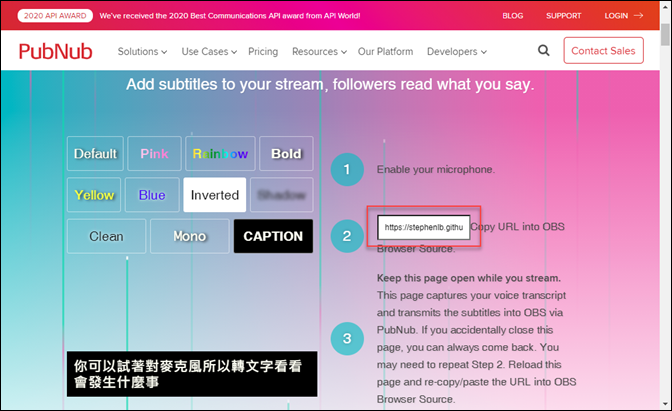Click the 2020 API AWARD badge
672x411 pixels.
point(55,15)
